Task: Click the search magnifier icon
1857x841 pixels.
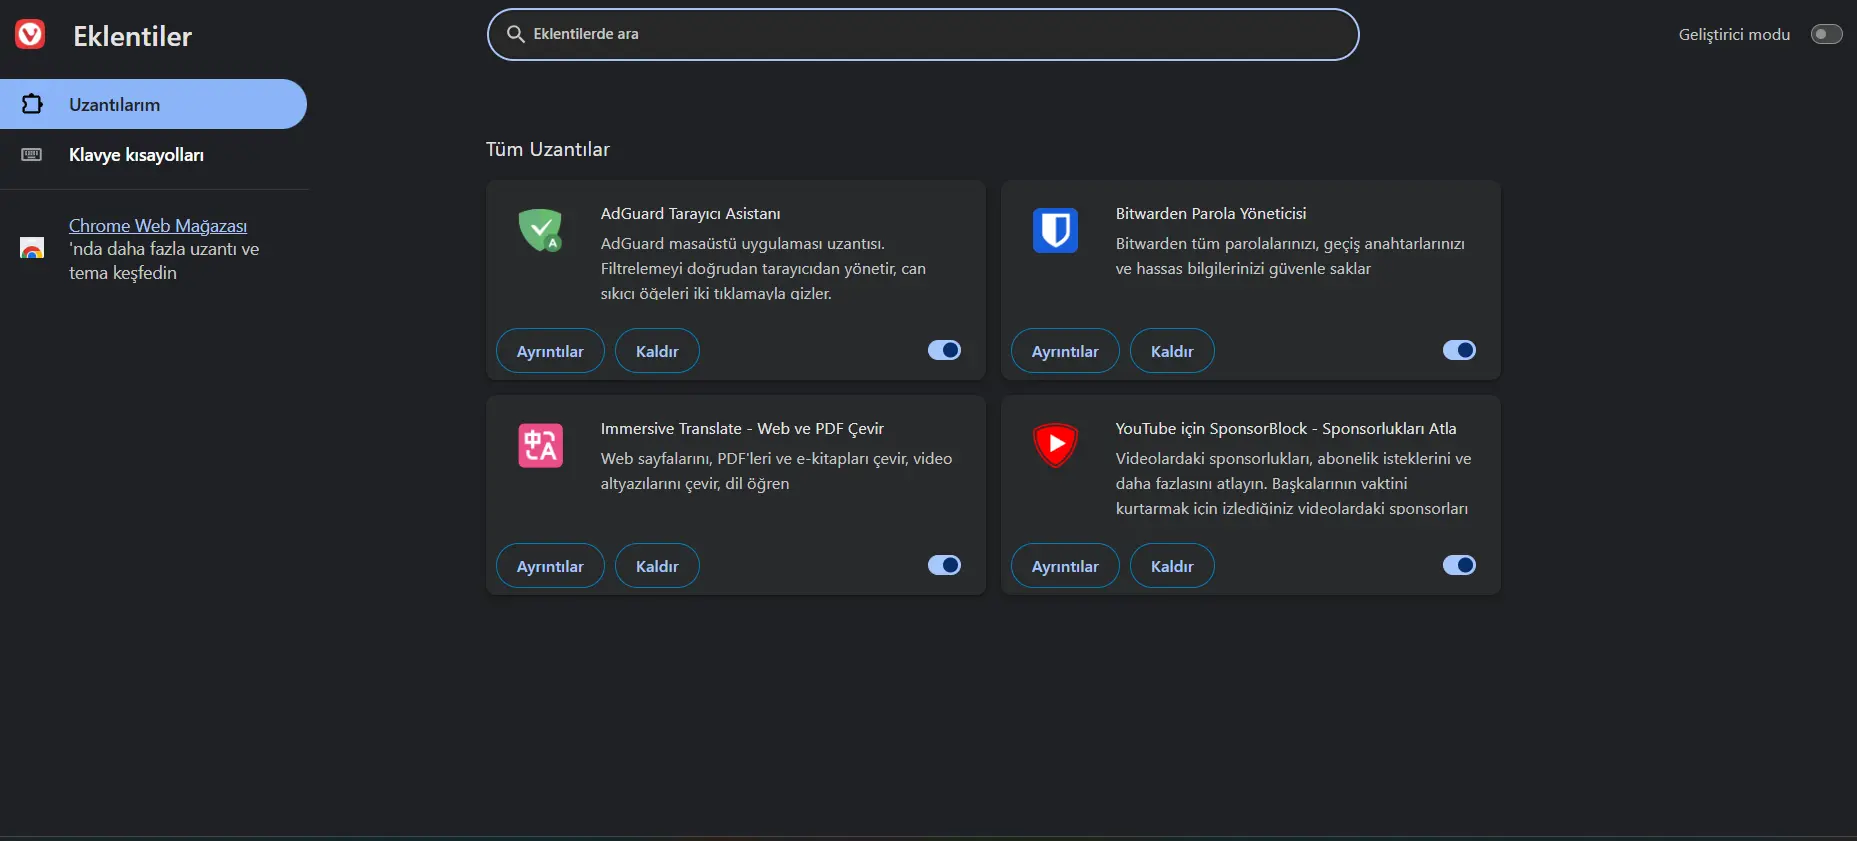Action: pyautogui.click(x=516, y=34)
